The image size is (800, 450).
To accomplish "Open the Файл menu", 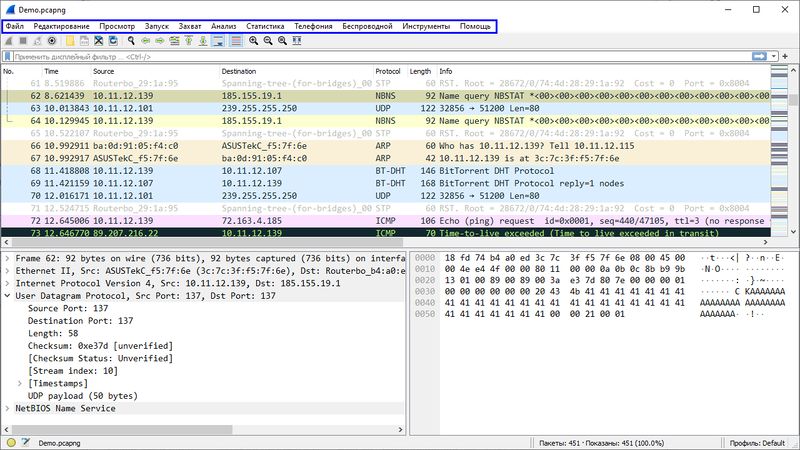I will pyautogui.click(x=15, y=26).
